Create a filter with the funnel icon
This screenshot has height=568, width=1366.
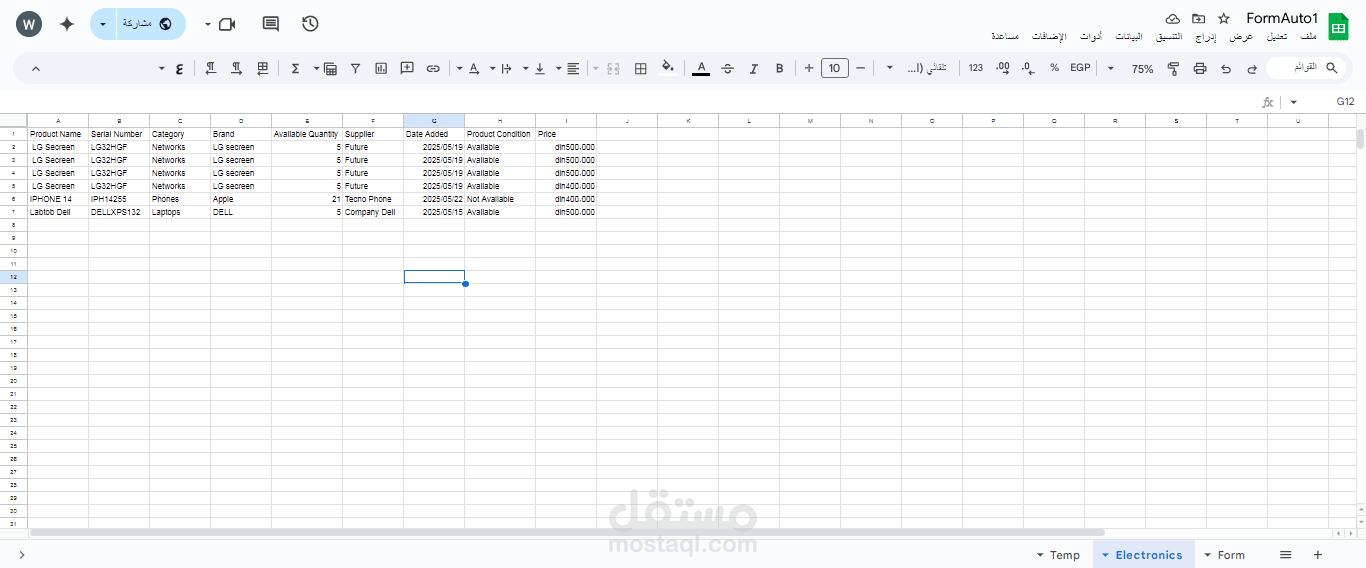356,68
